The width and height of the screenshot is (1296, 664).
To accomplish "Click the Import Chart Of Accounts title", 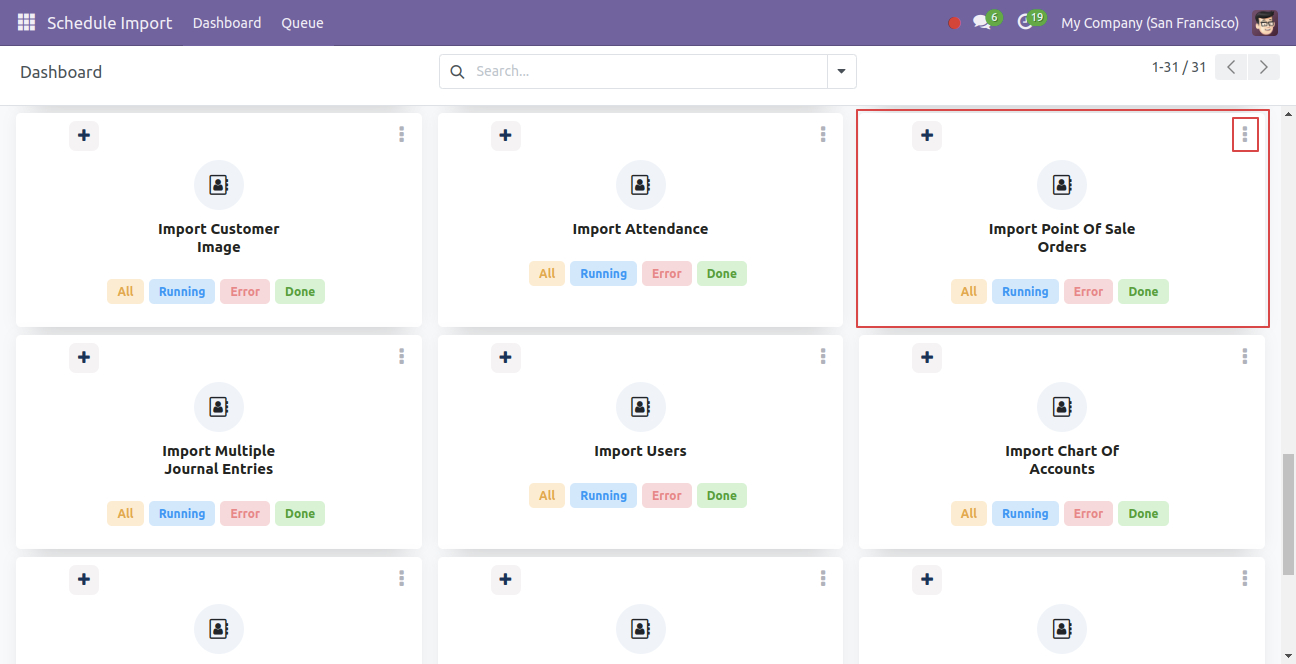I will click(x=1062, y=460).
